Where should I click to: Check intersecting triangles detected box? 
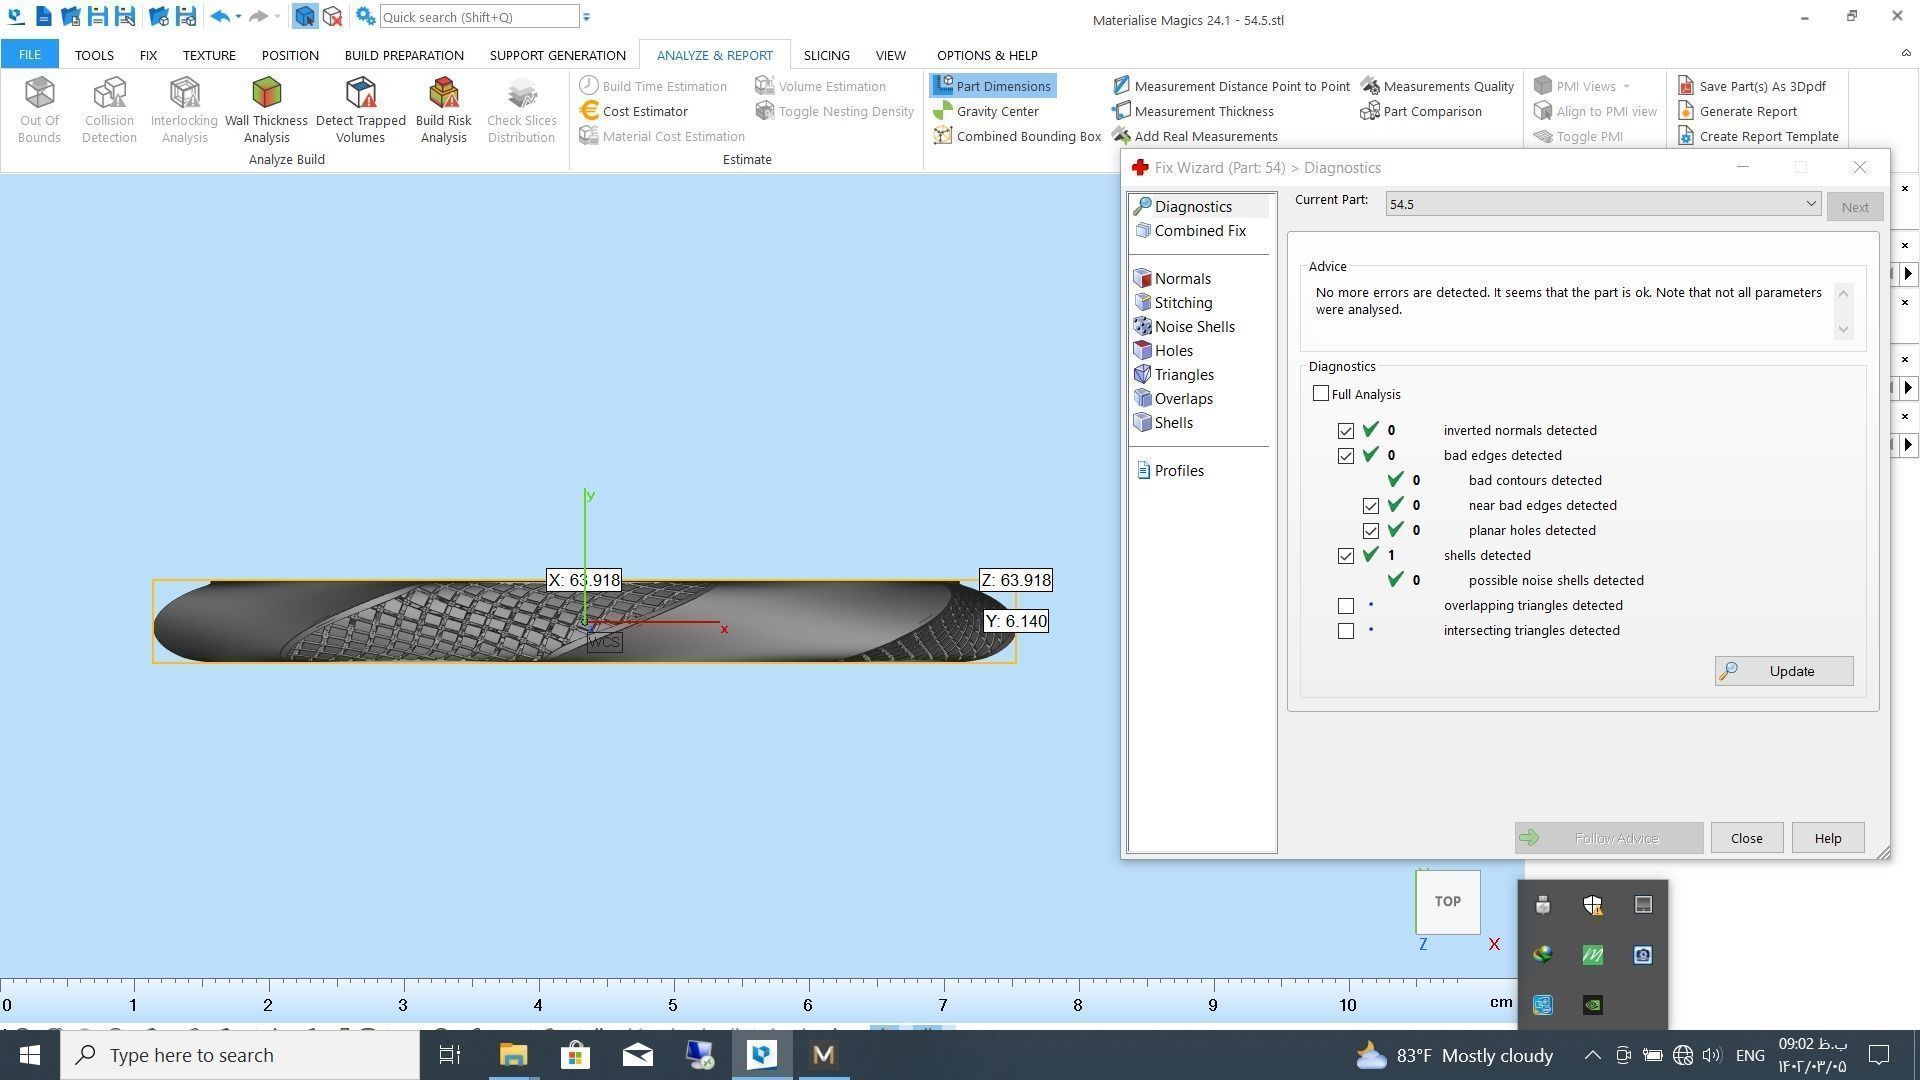click(x=1346, y=631)
